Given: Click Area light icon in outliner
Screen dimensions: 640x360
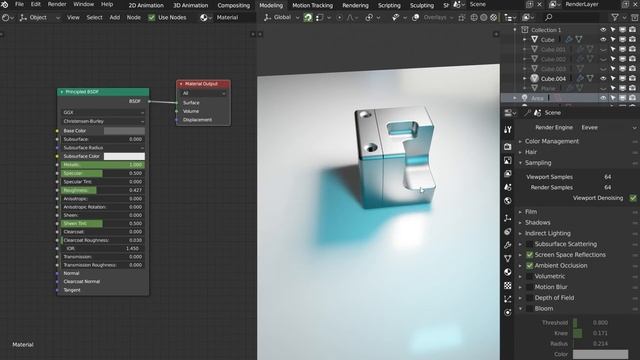Looking at the screenshot, I should 524,98.
